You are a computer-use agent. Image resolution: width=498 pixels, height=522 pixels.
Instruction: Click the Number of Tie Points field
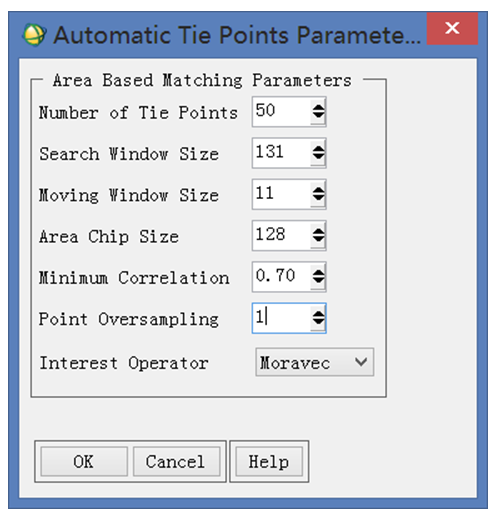tap(282, 112)
